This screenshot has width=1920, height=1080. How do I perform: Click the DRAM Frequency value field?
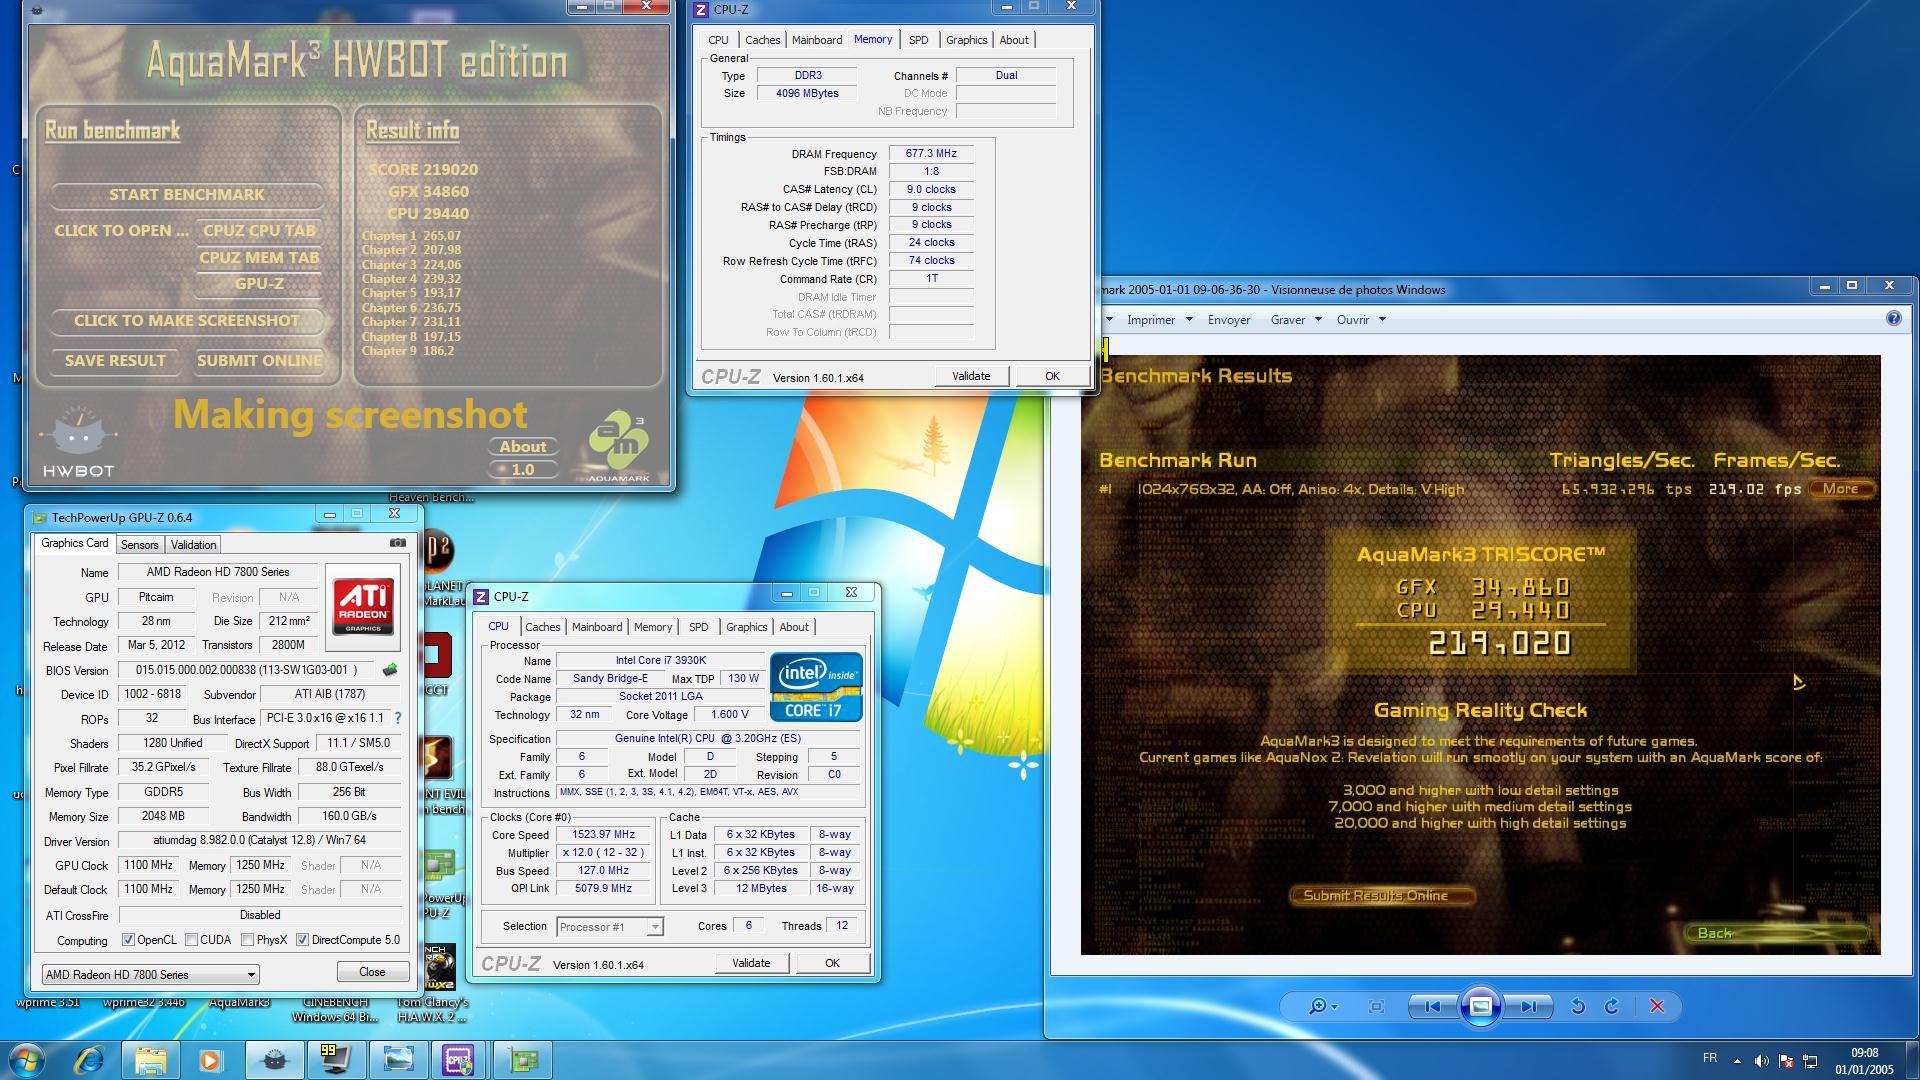tap(931, 154)
